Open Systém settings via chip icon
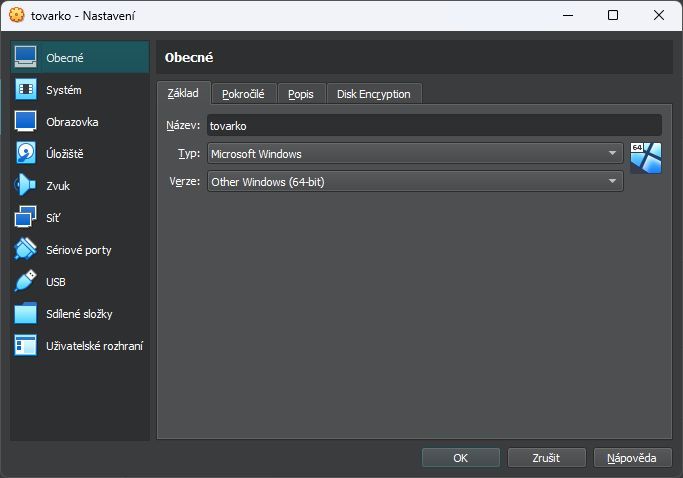Image resolution: width=683 pixels, height=478 pixels. click(x=26, y=90)
